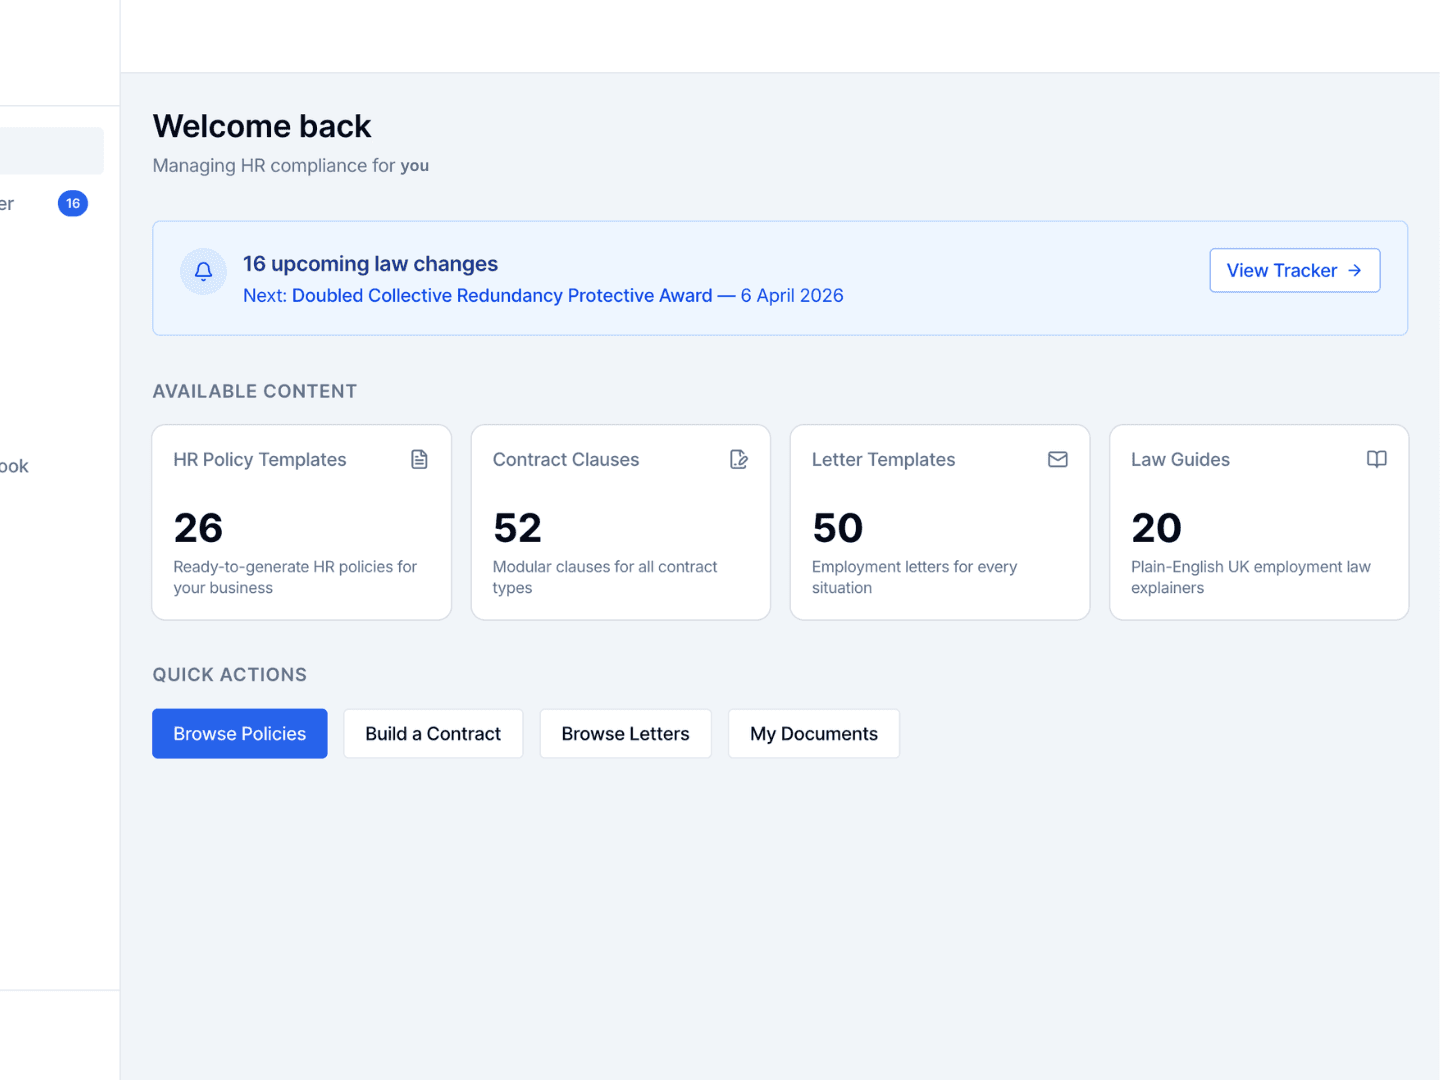Viewport: 1440px width, 1080px height.
Task: Click the arrow inside the View Tracker button
Action: 1355,270
